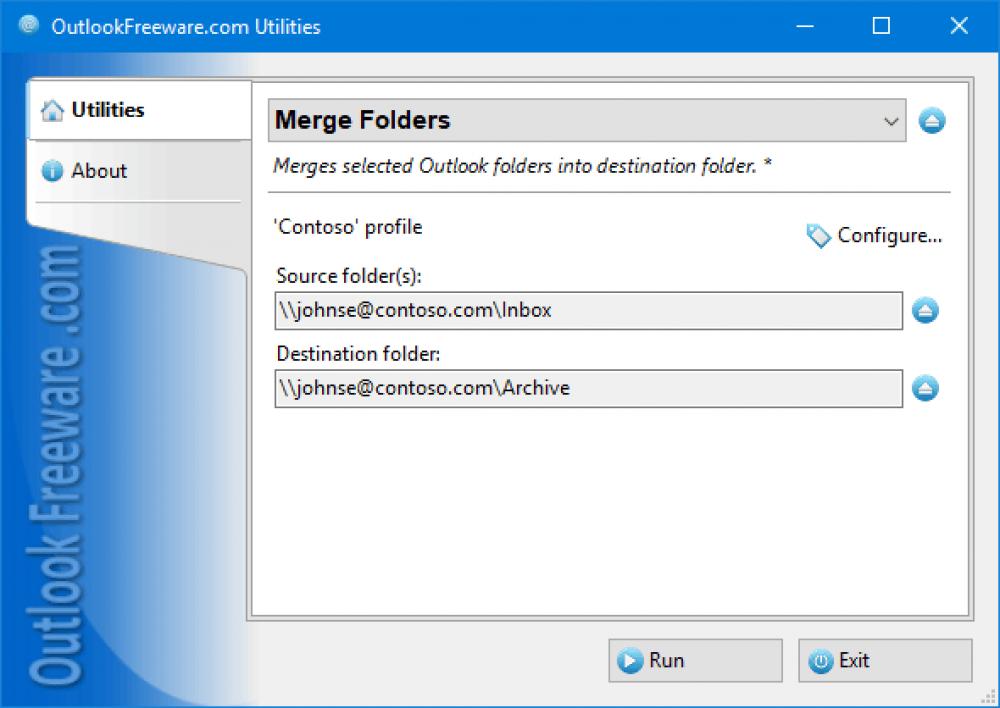Click the eject icon beside the Source folder field

925,310
